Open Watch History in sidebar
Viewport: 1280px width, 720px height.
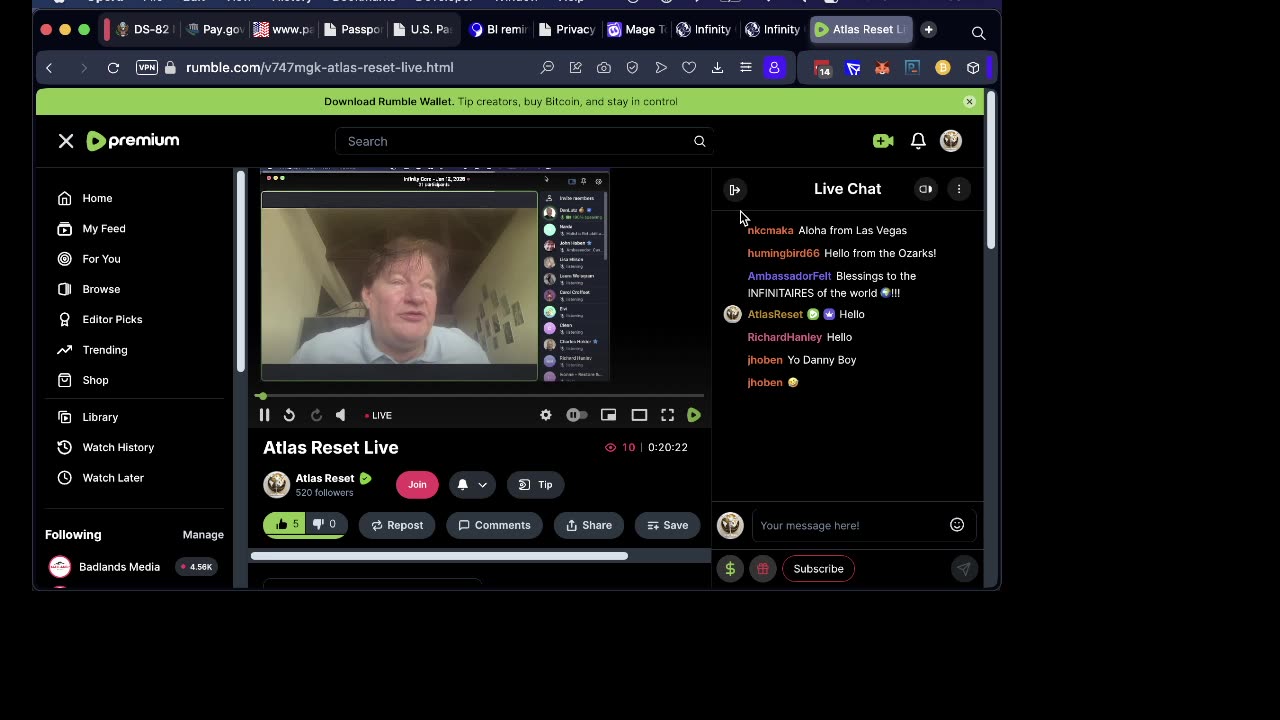tap(118, 447)
